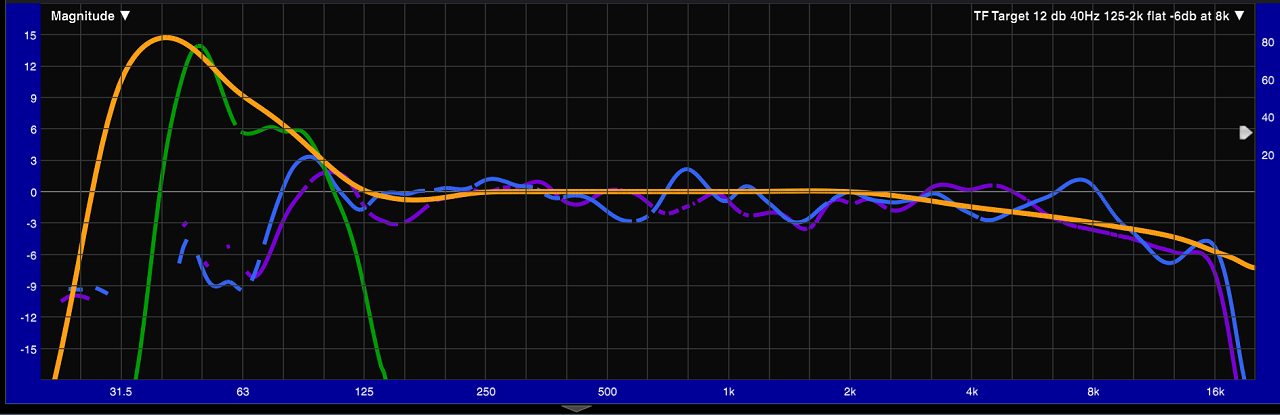Click the -15 dB label on left axis
Screen dimensions: 1280x415
tap(28, 350)
